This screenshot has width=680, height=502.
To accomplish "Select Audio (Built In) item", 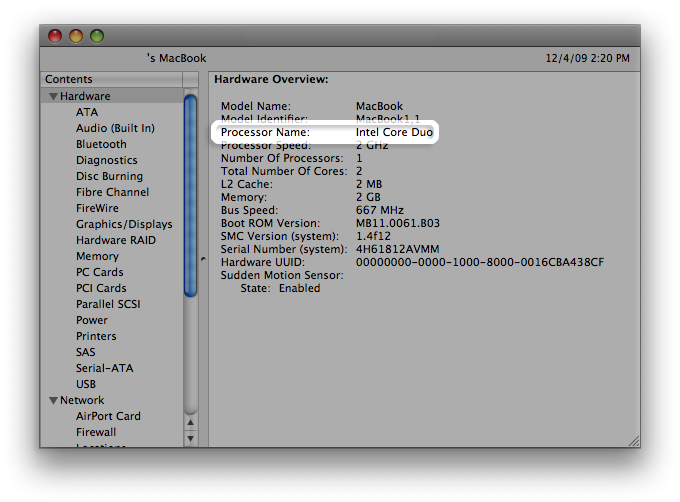I will click(x=115, y=128).
